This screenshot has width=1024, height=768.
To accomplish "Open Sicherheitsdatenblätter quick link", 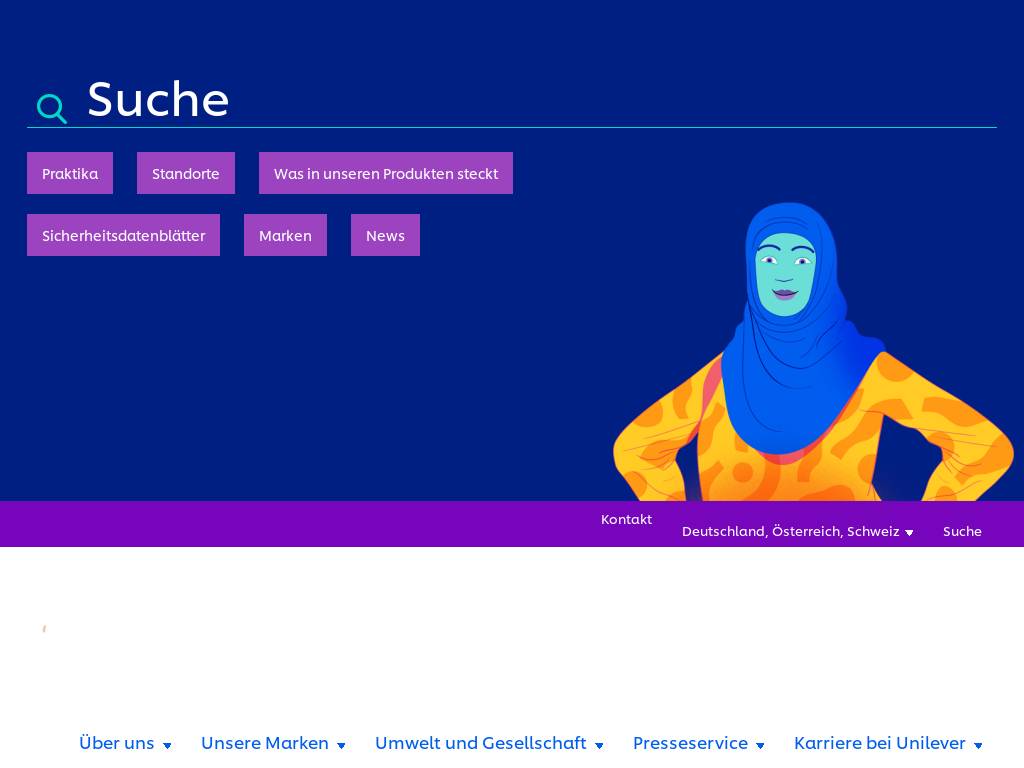I will 123,235.
